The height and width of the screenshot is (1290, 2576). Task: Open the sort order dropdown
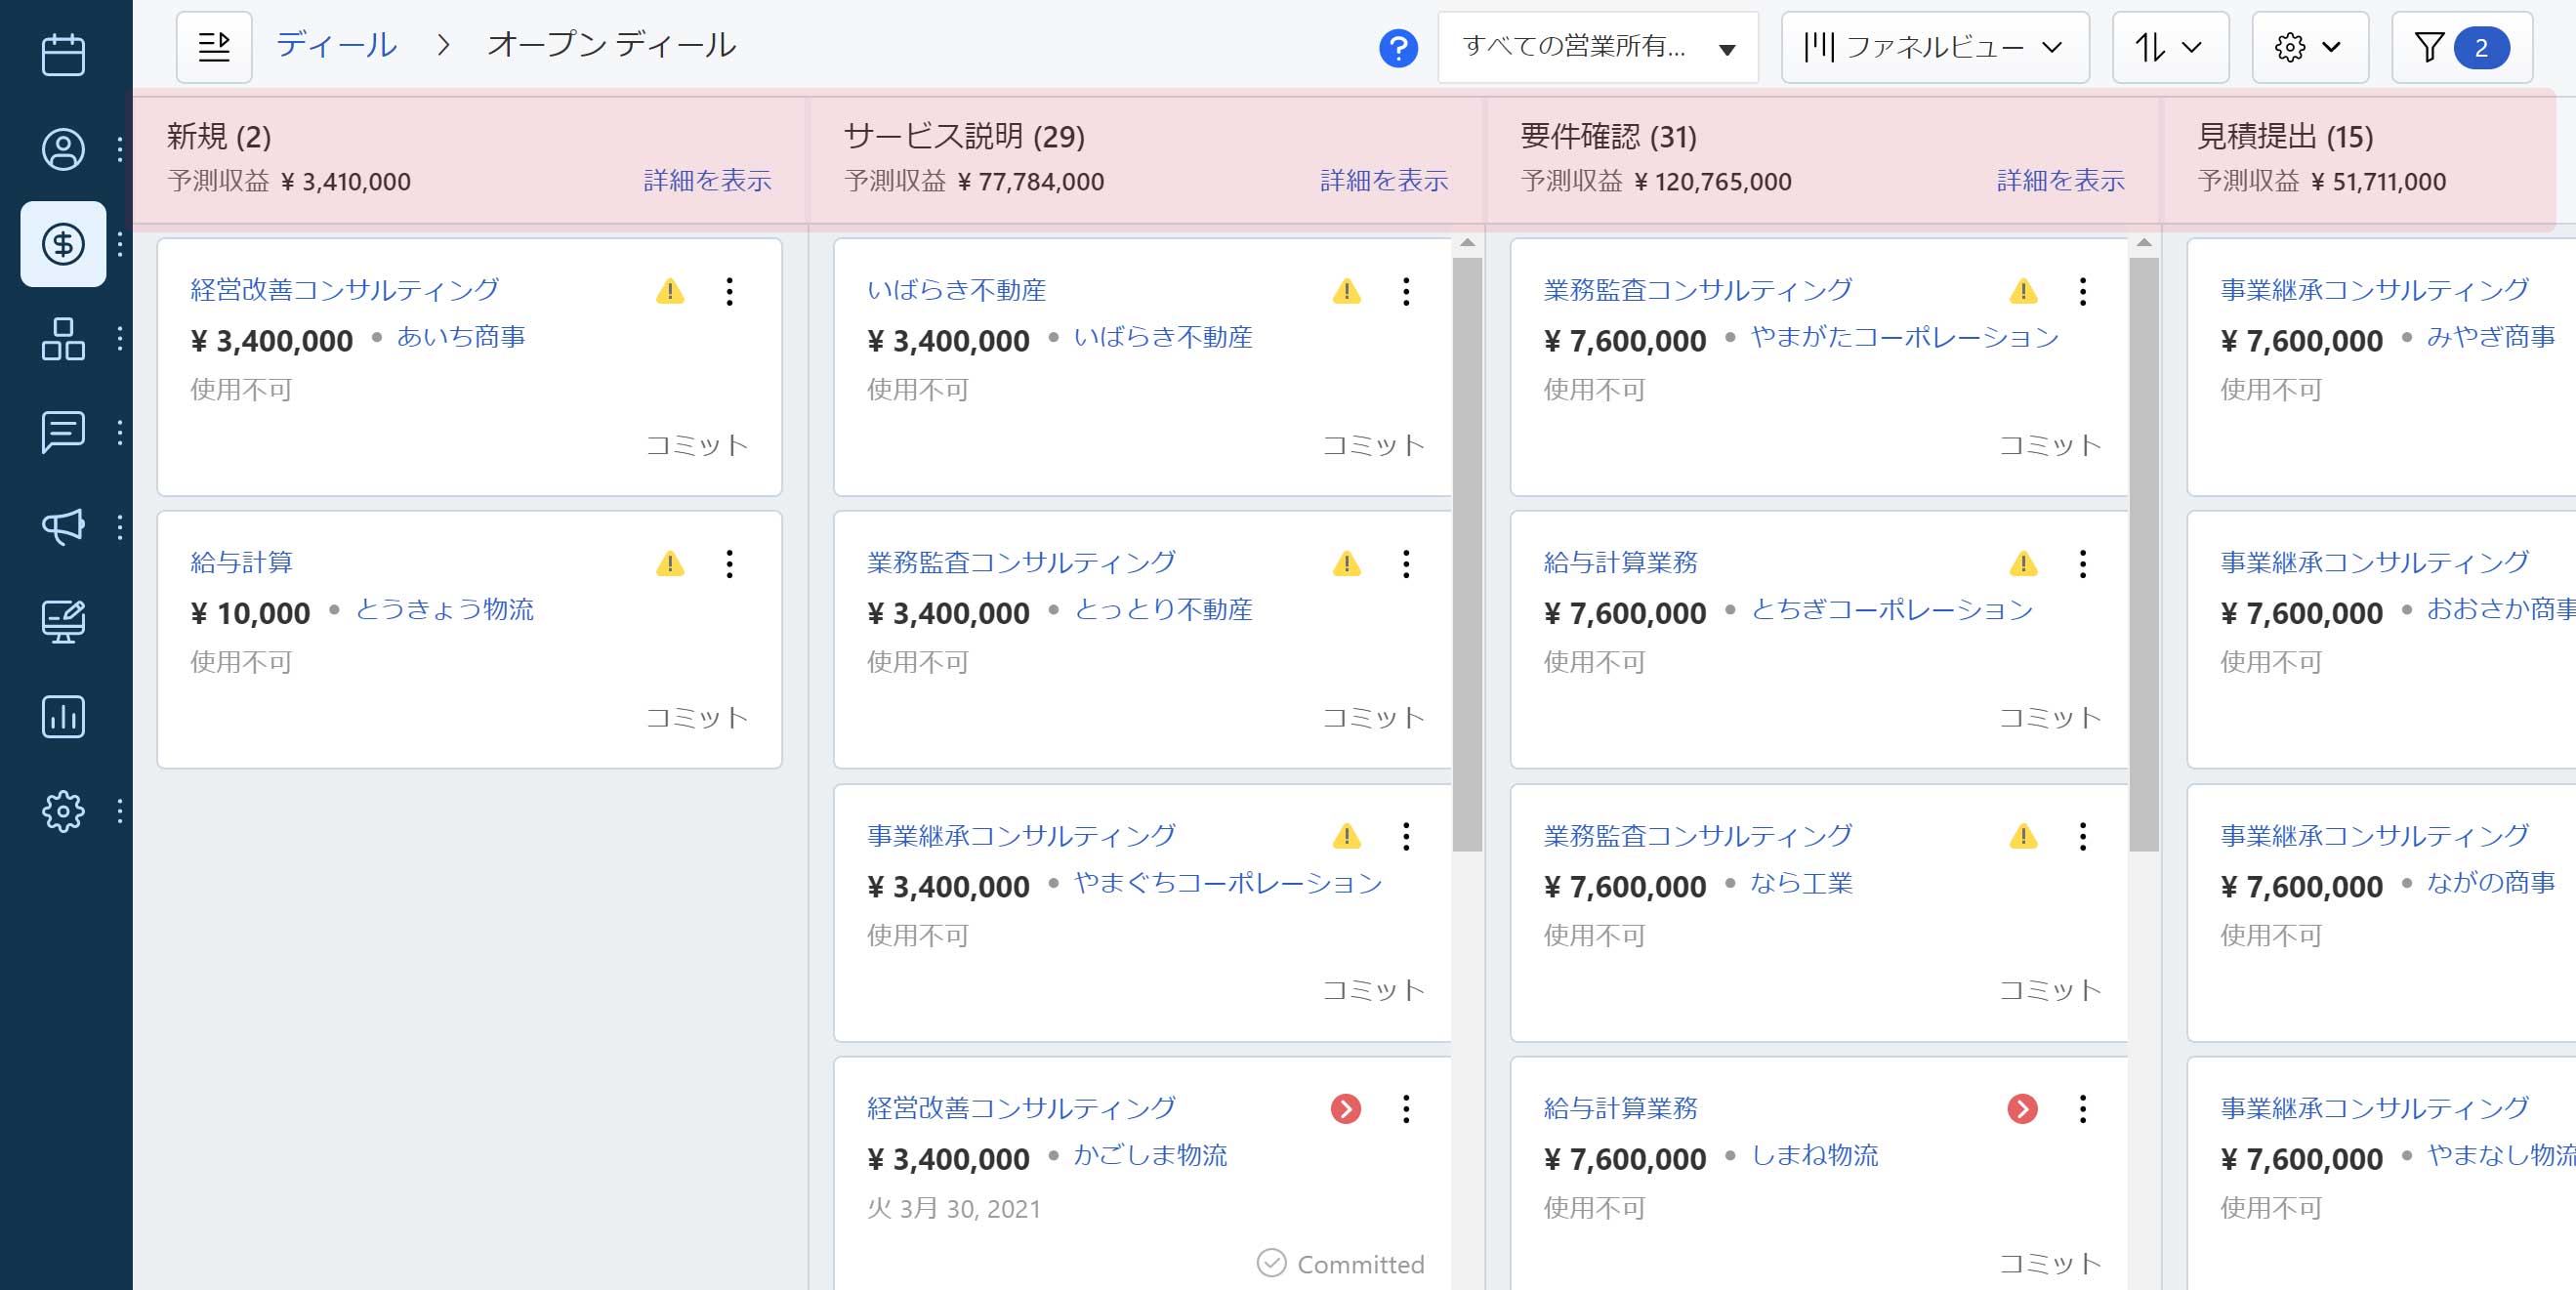coord(2170,47)
